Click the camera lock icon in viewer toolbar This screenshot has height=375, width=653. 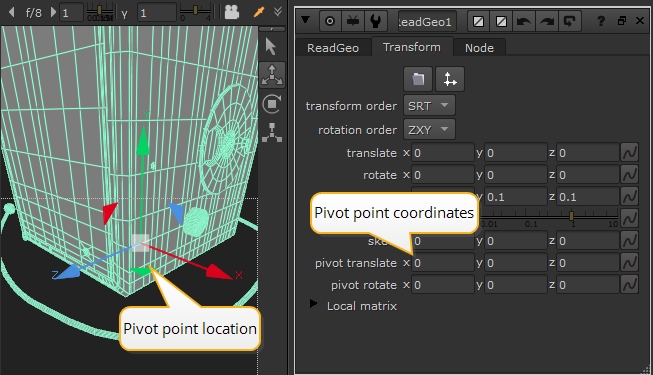click(x=232, y=12)
